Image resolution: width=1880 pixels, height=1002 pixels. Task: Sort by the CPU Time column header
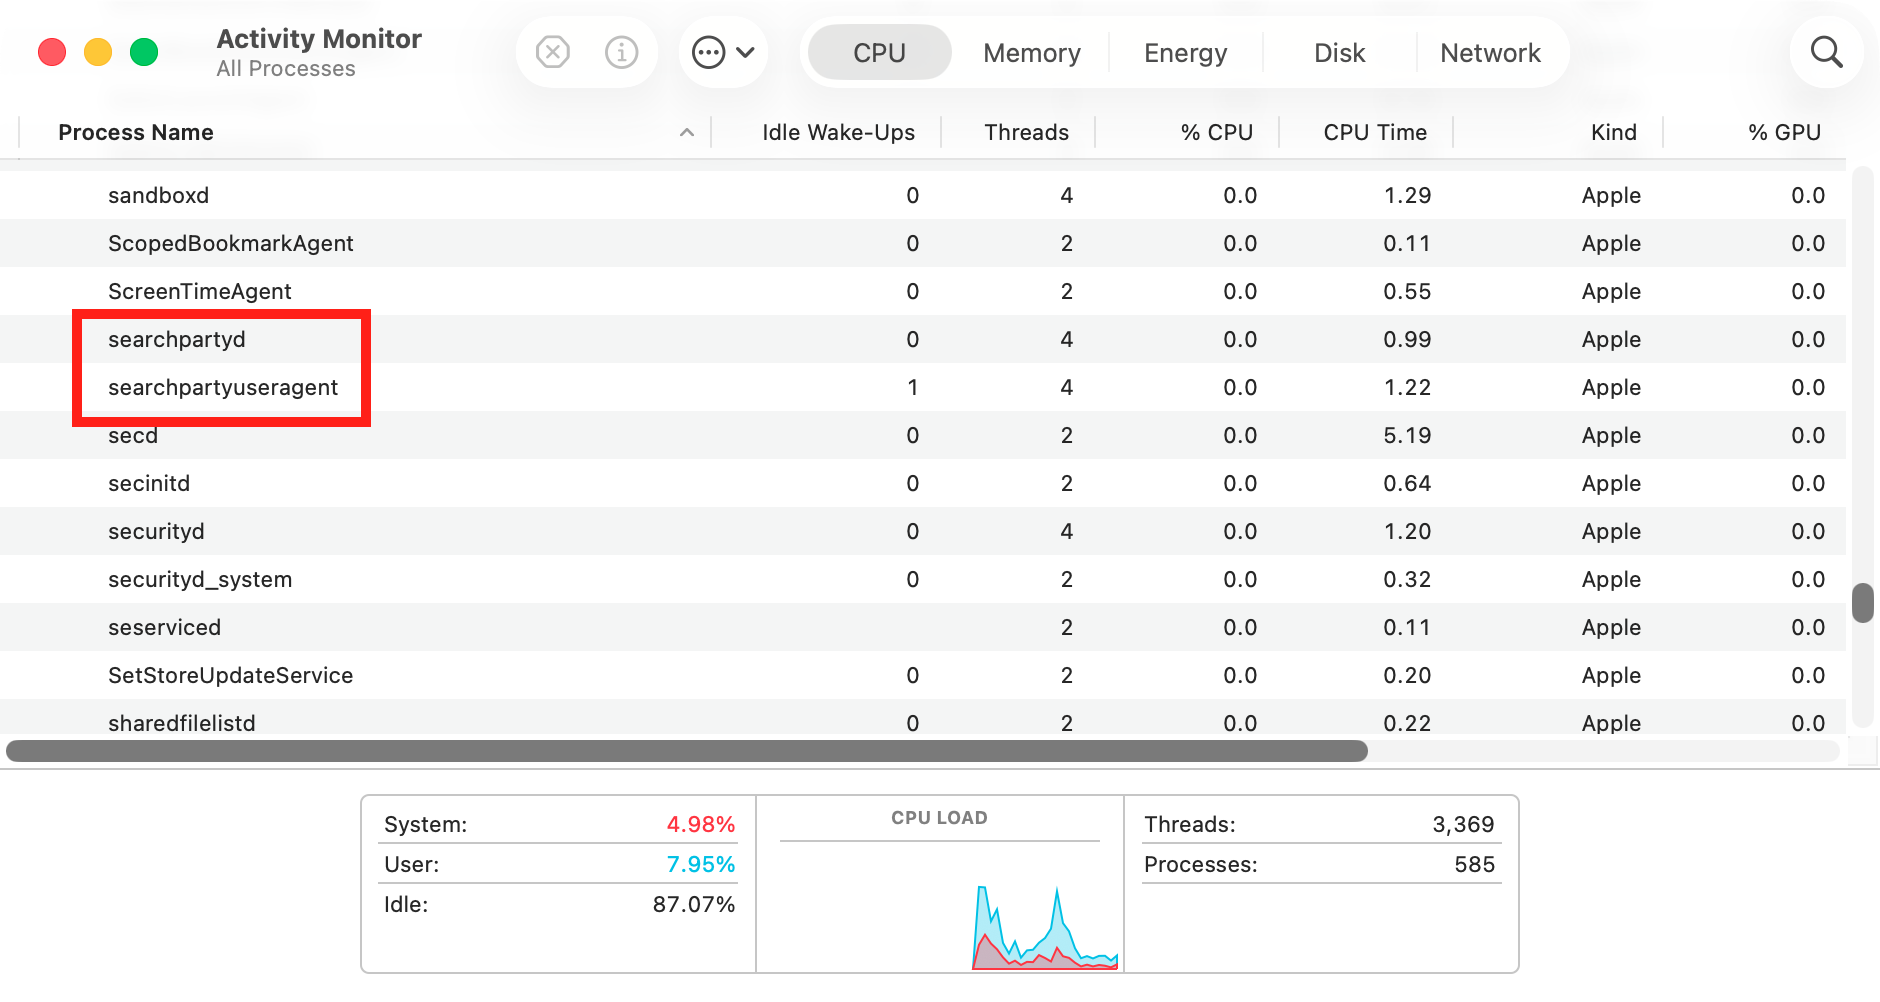[x=1375, y=131]
